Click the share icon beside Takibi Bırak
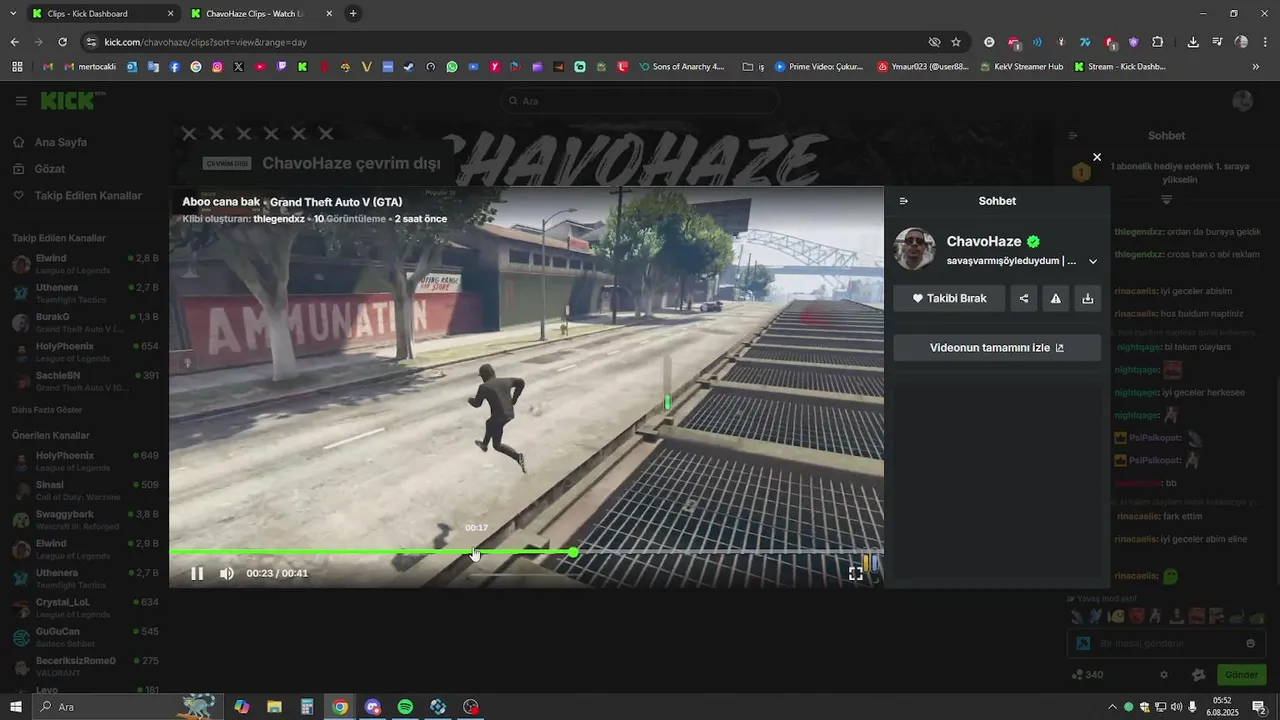 tap(1023, 298)
